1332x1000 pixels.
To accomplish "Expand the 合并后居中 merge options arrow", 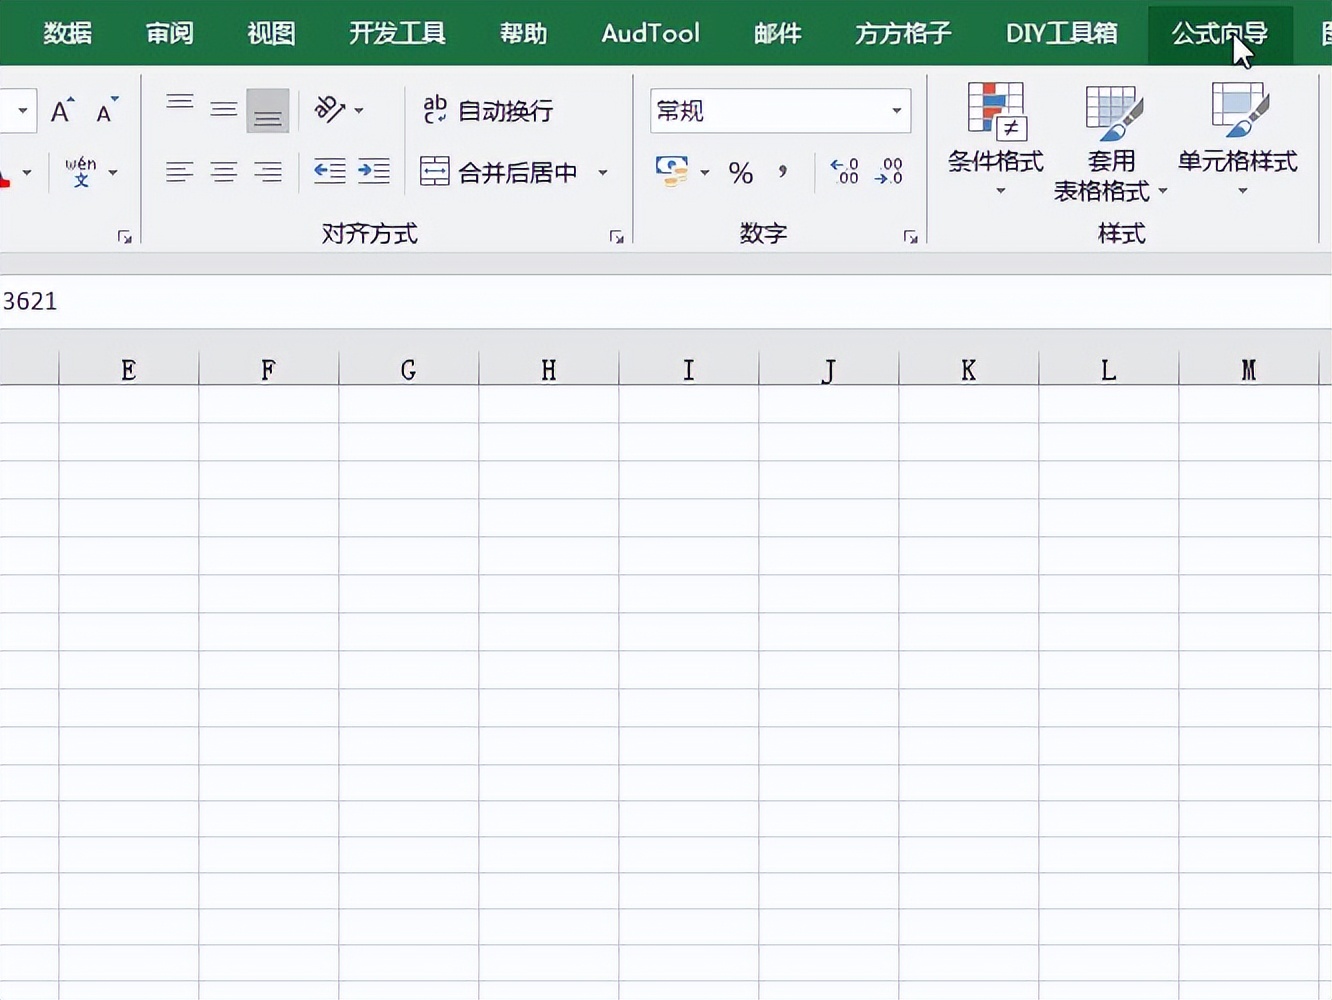I will pyautogui.click(x=603, y=172).
